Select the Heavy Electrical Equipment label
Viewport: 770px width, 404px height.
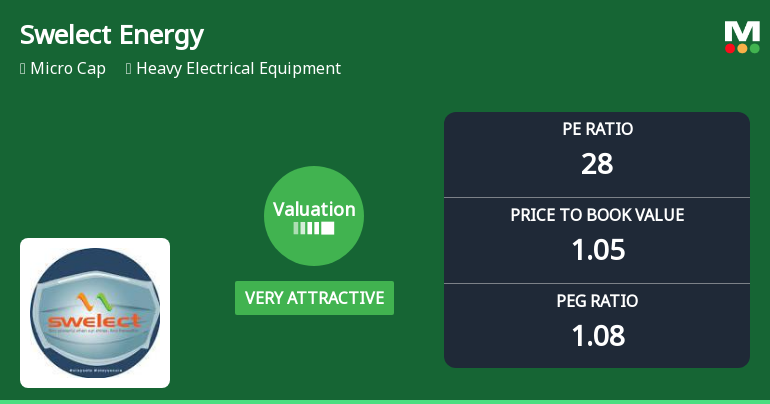click(238, 69)
